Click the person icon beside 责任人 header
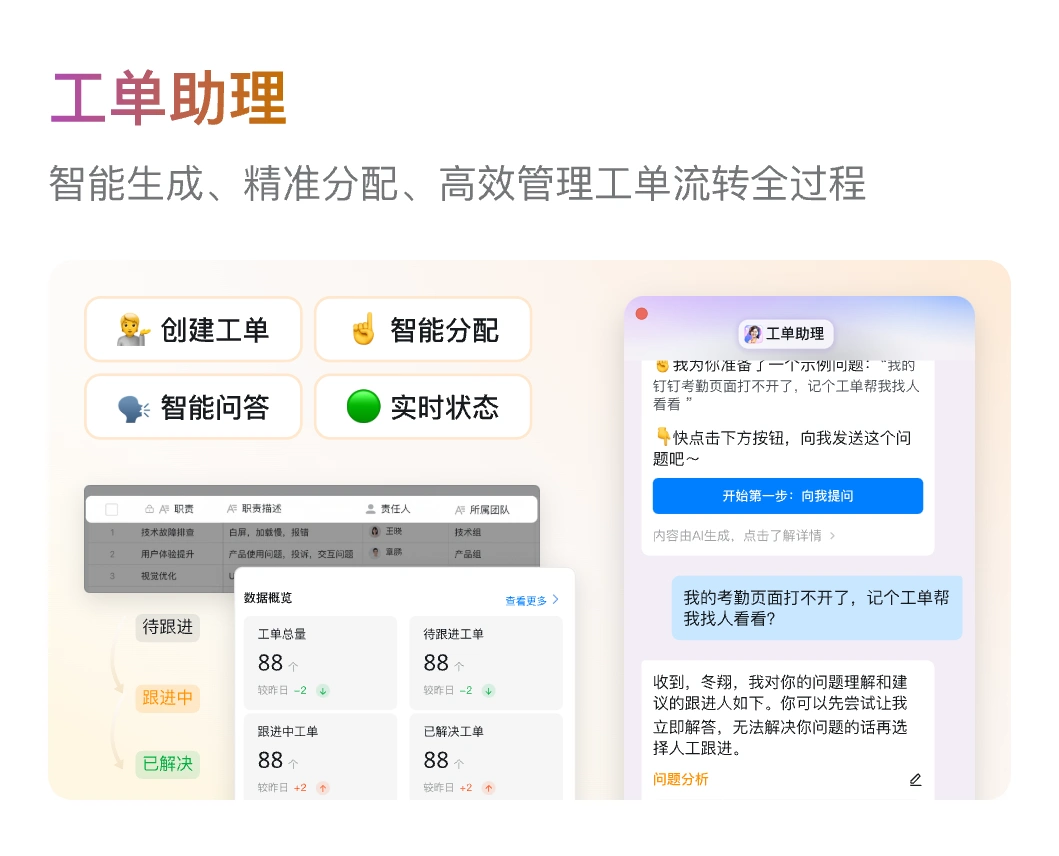The width and height of the screenshot is (1059, 856). pos(371,509)
